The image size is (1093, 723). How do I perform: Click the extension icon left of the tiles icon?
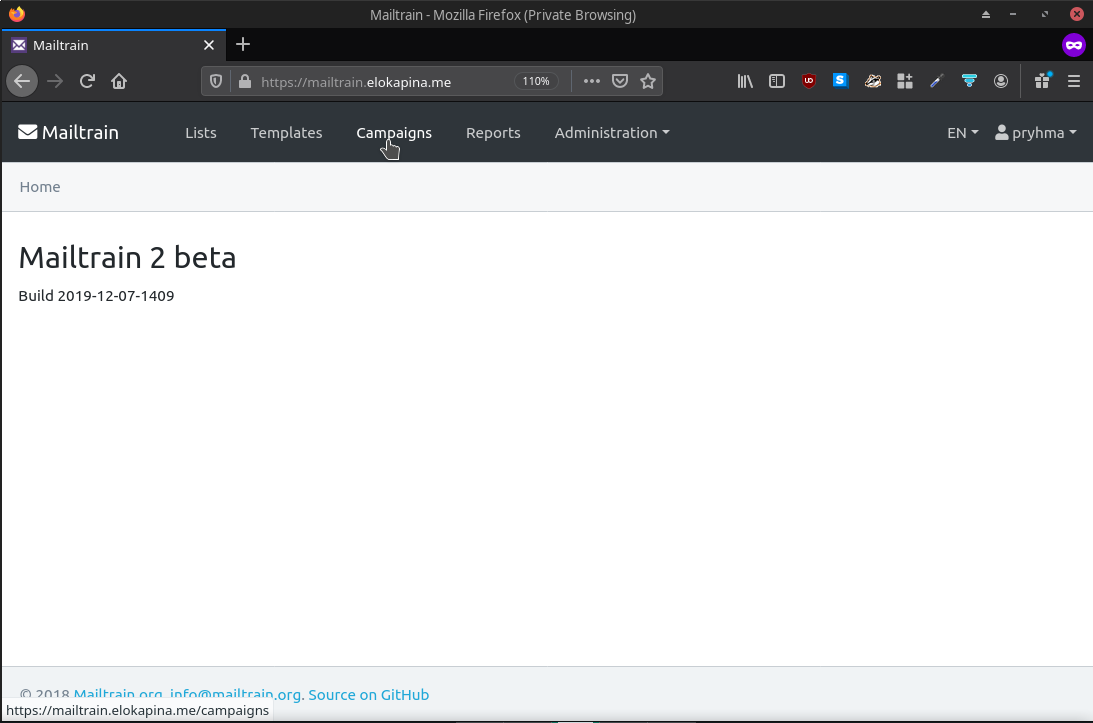click(873, 82)
